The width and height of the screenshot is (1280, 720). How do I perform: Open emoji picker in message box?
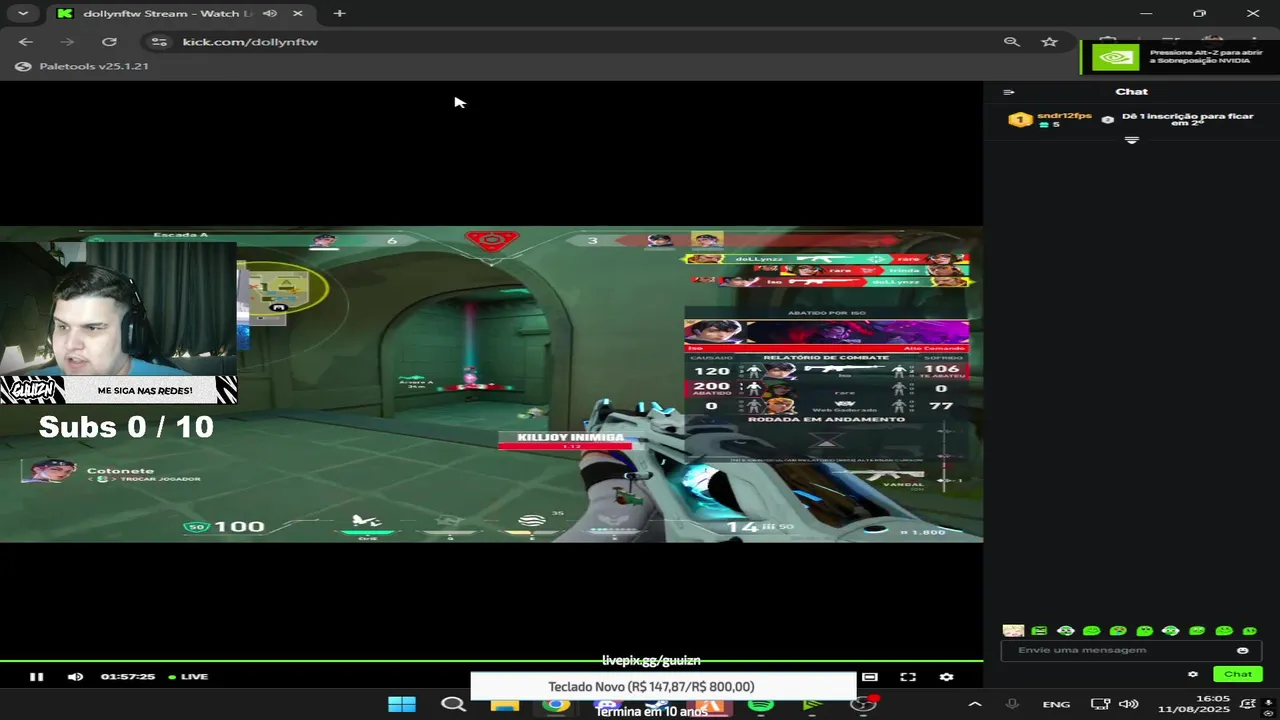pos(1243,650)
